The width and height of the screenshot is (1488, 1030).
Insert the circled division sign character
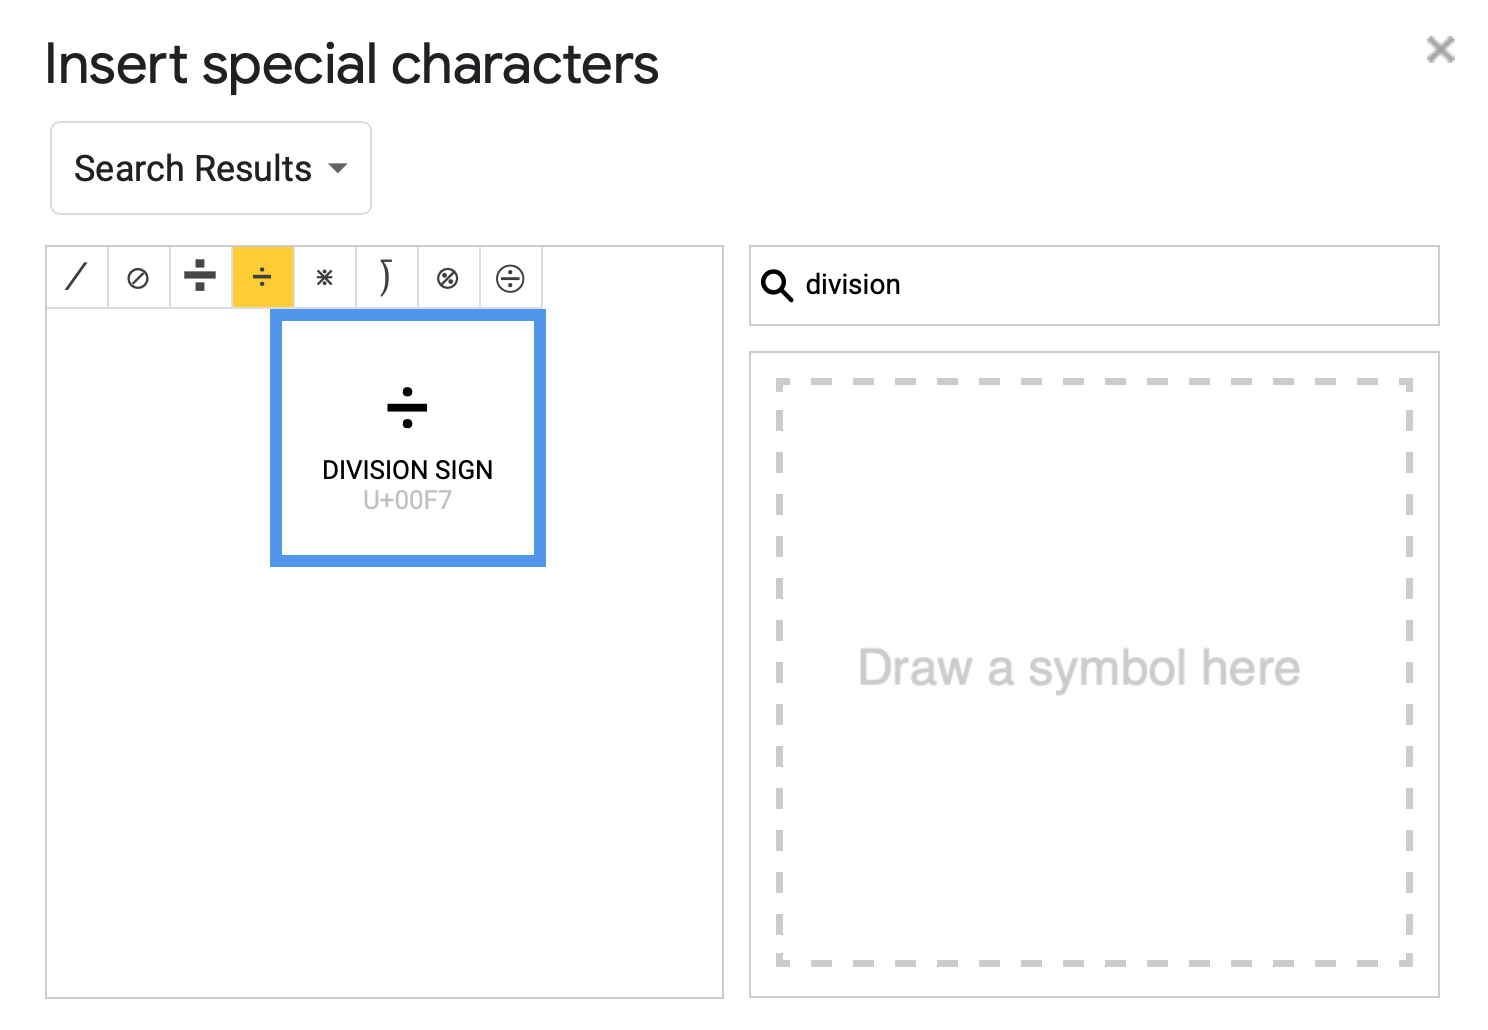(x=511, y=277)
